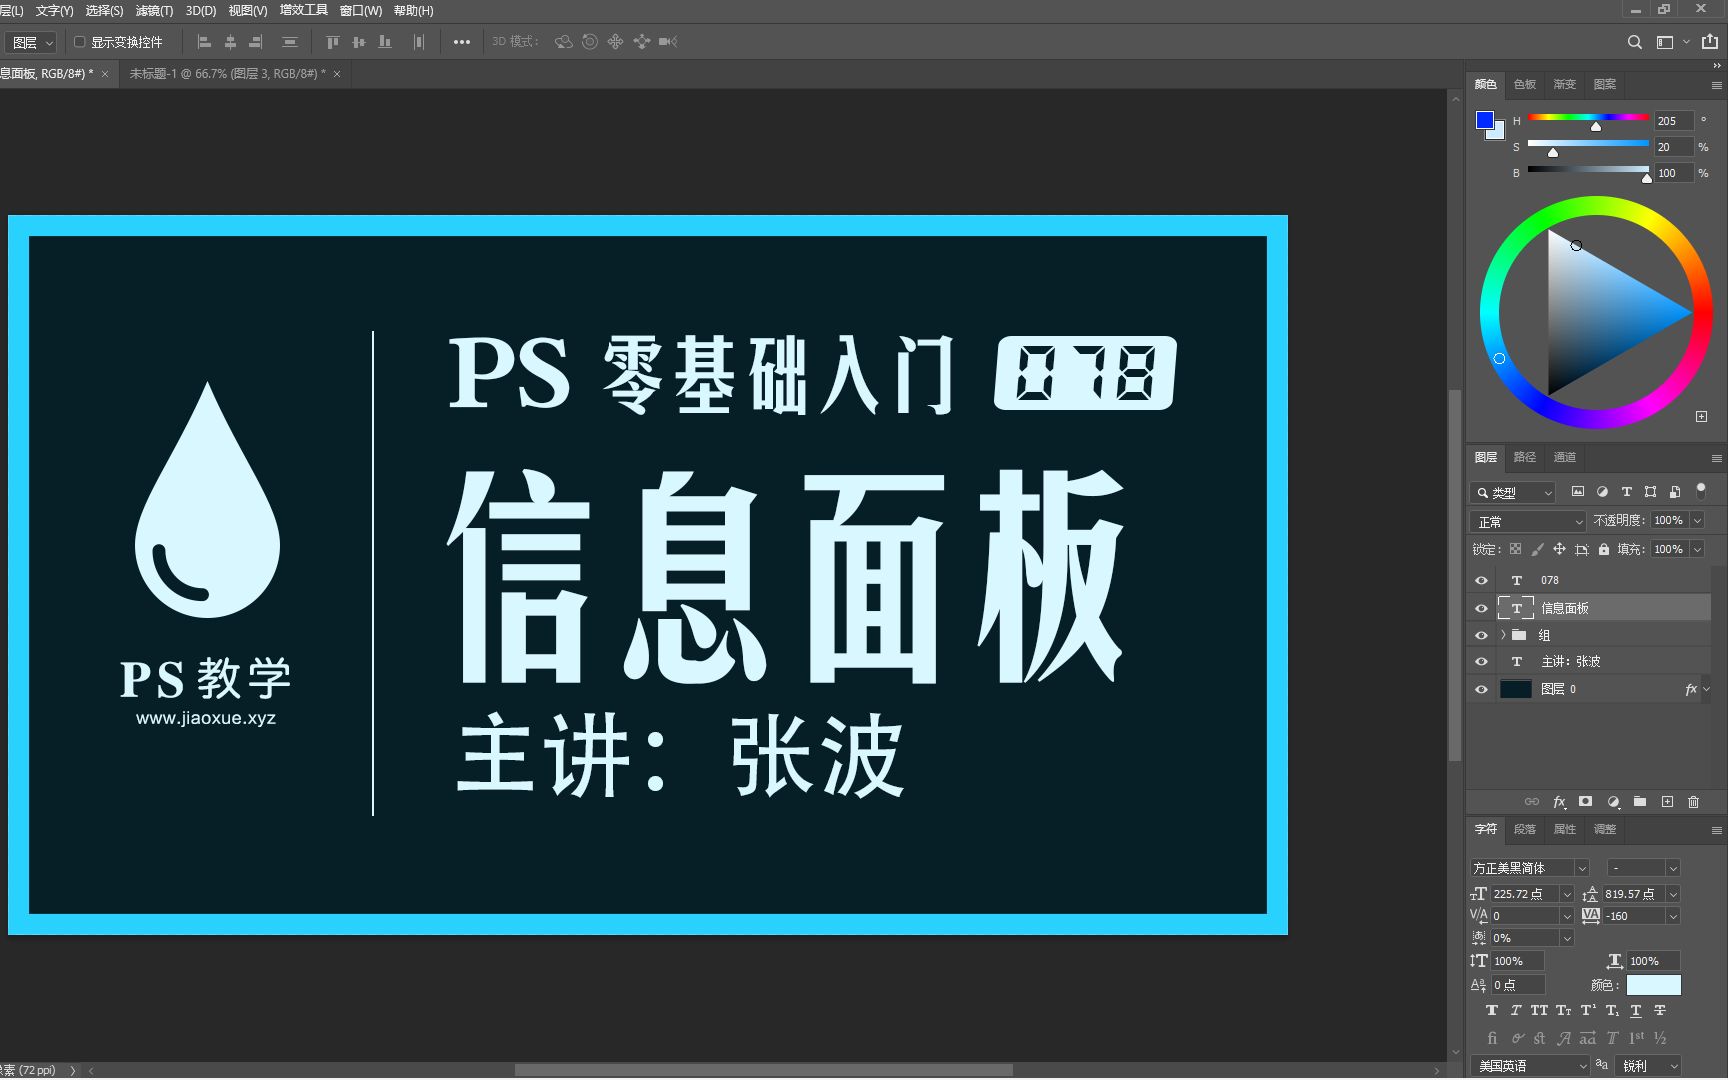Viewport: 1728px width, 1080px height.
Task: Filter layers by smart object icon
Action: click(1675, 492)
